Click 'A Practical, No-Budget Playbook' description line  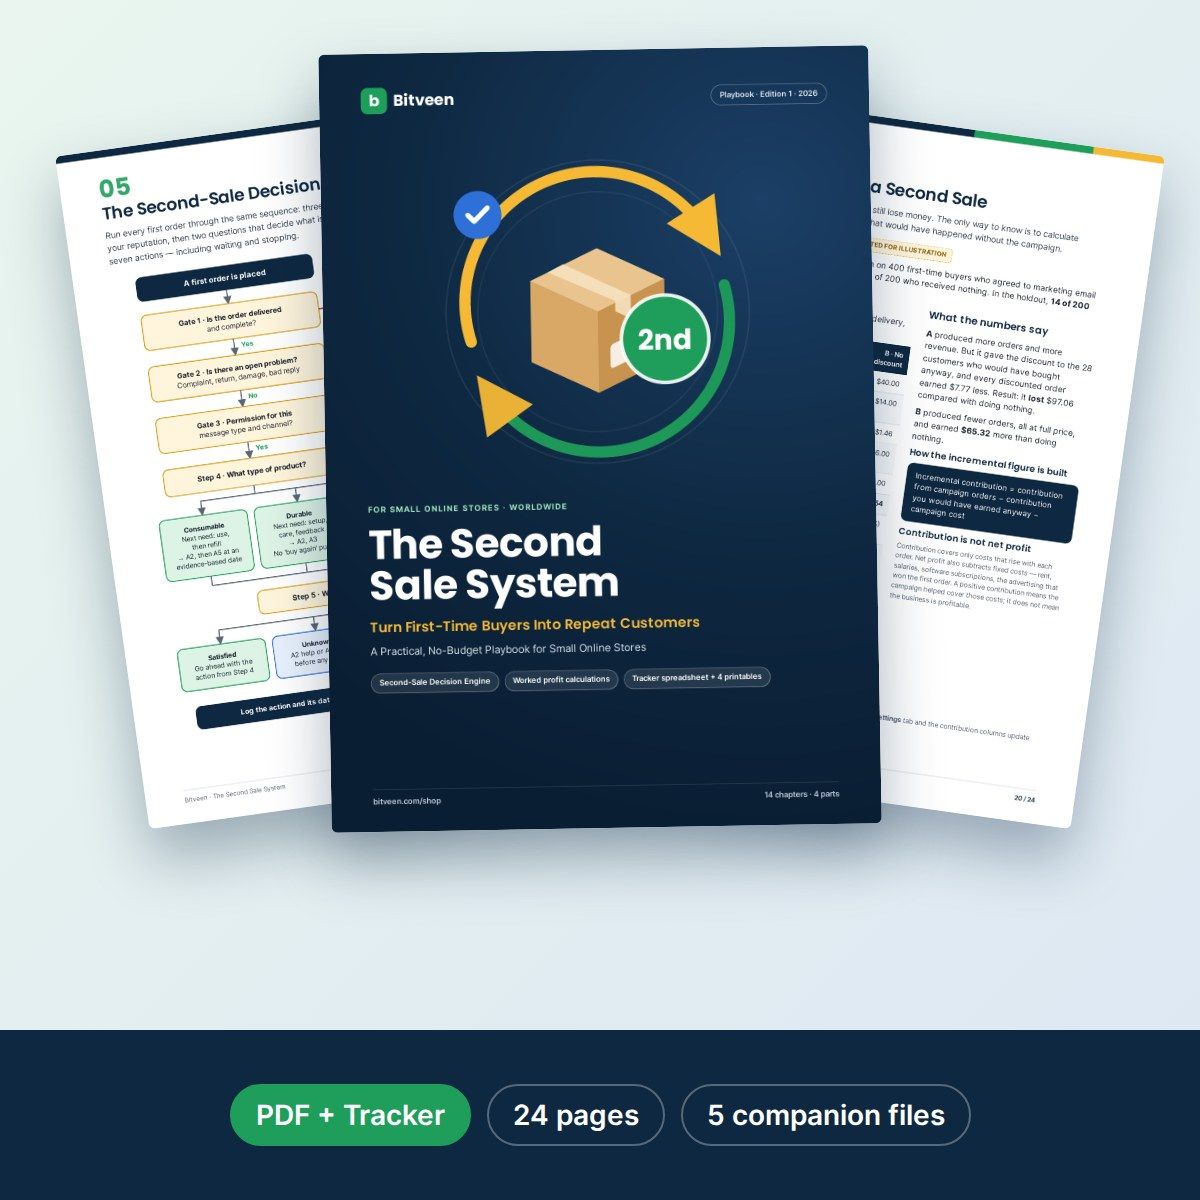(x=508, y=649)
